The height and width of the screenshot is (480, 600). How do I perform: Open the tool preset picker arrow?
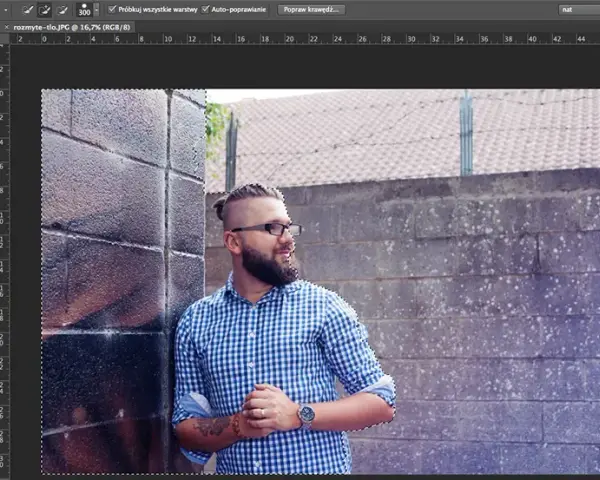pos(5,10)
